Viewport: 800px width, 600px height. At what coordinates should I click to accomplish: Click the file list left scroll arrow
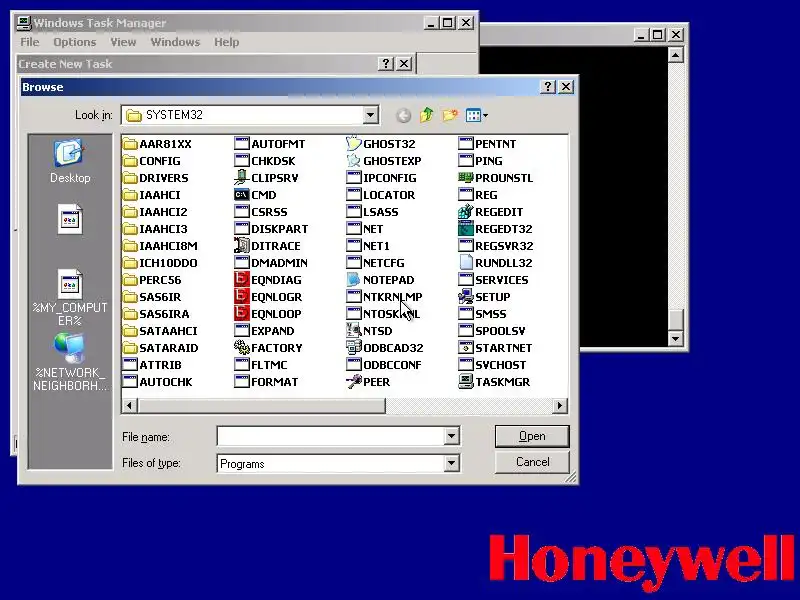pos(130,406)
